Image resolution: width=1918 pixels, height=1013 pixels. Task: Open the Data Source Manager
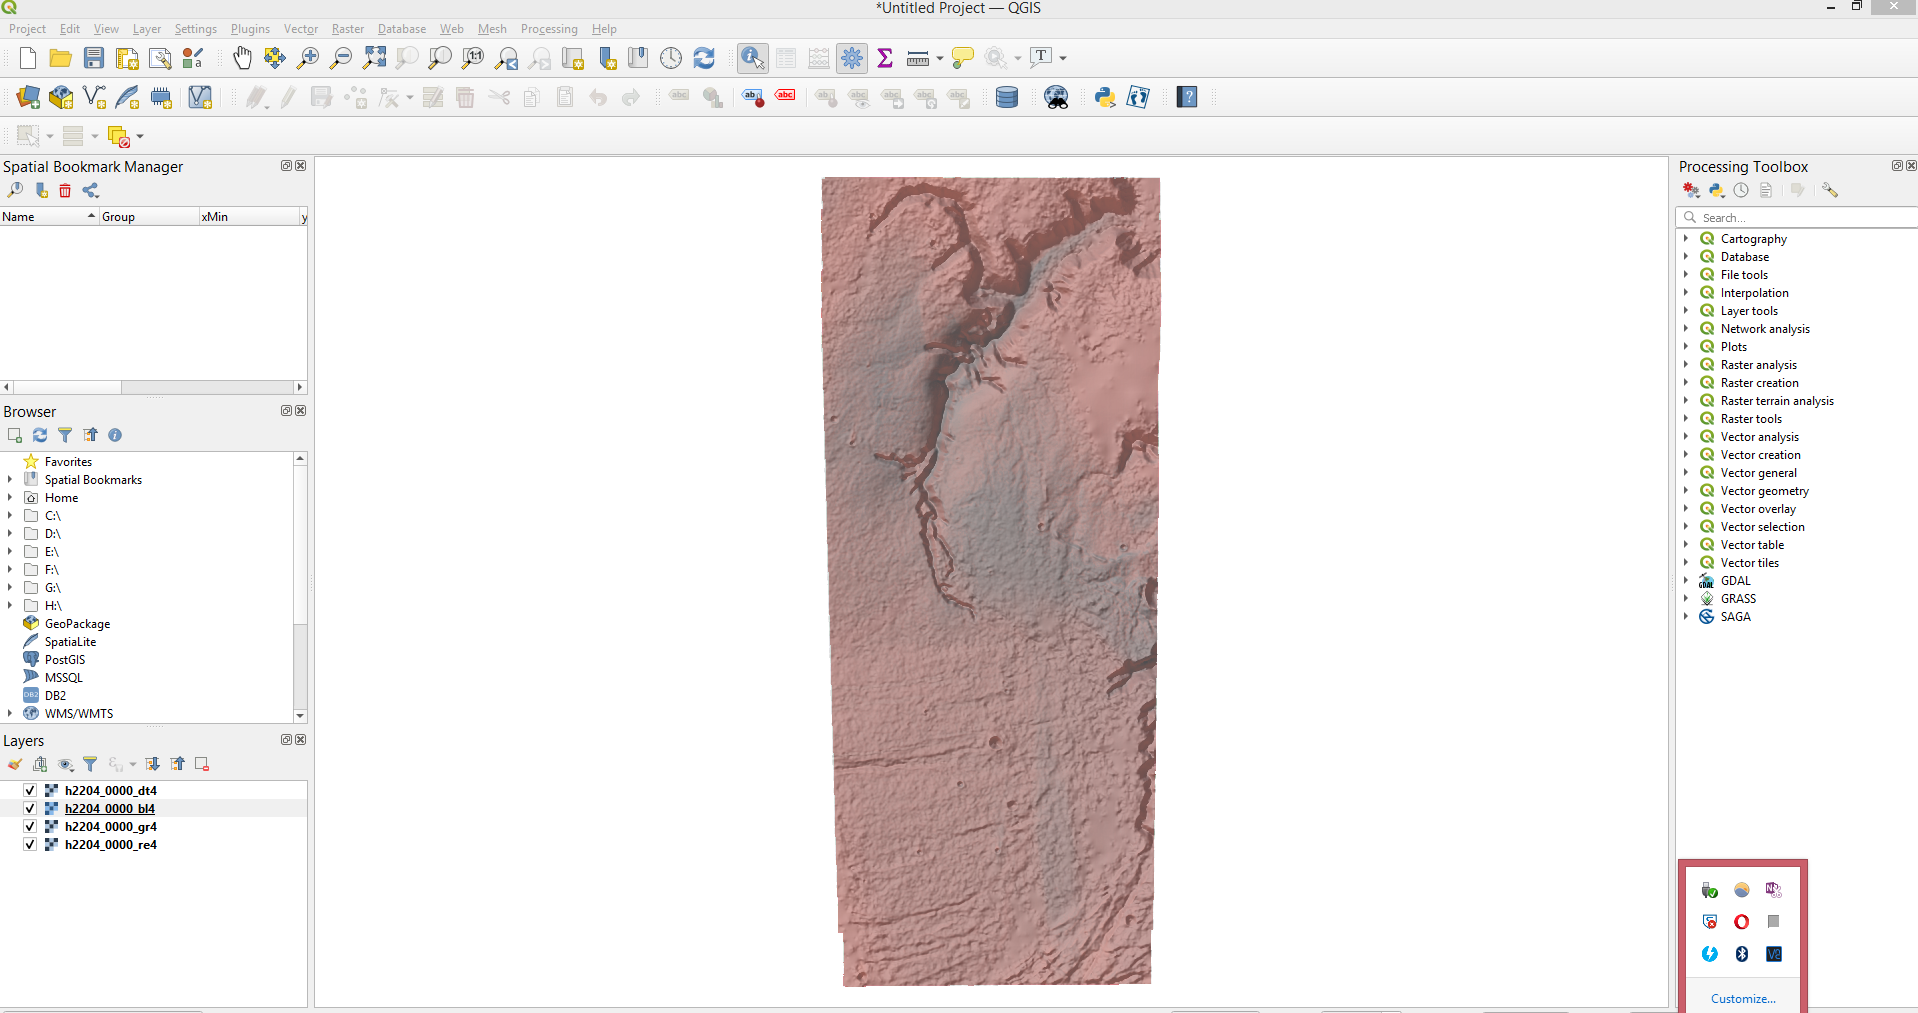[x=28, y=97]
